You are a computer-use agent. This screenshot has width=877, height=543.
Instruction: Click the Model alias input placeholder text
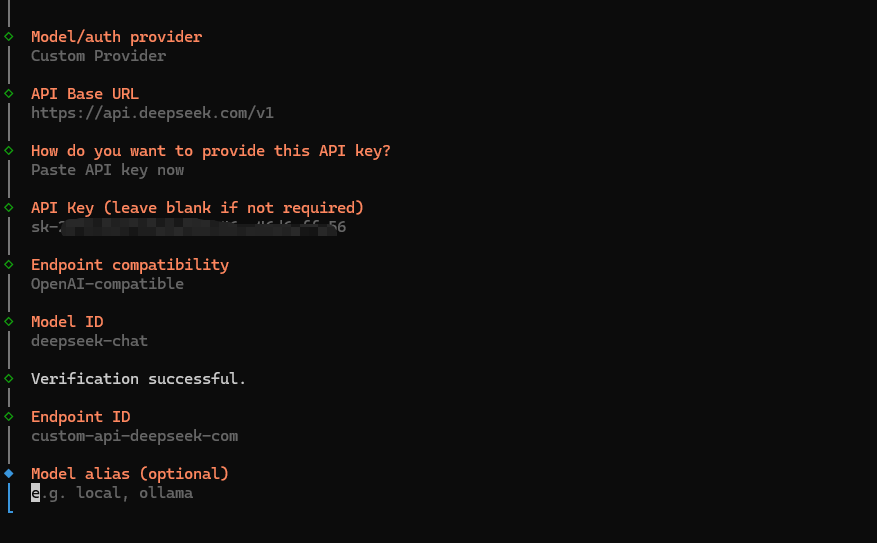117,493
